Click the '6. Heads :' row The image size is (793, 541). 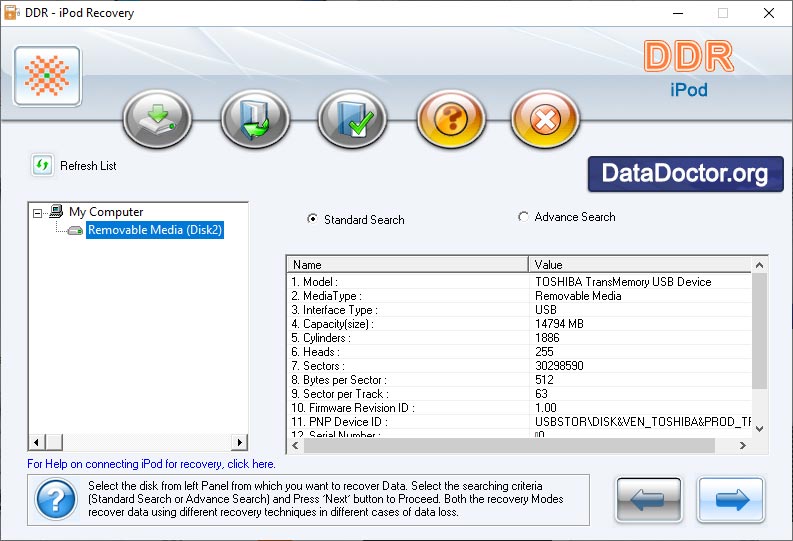(x=519, y=352)
